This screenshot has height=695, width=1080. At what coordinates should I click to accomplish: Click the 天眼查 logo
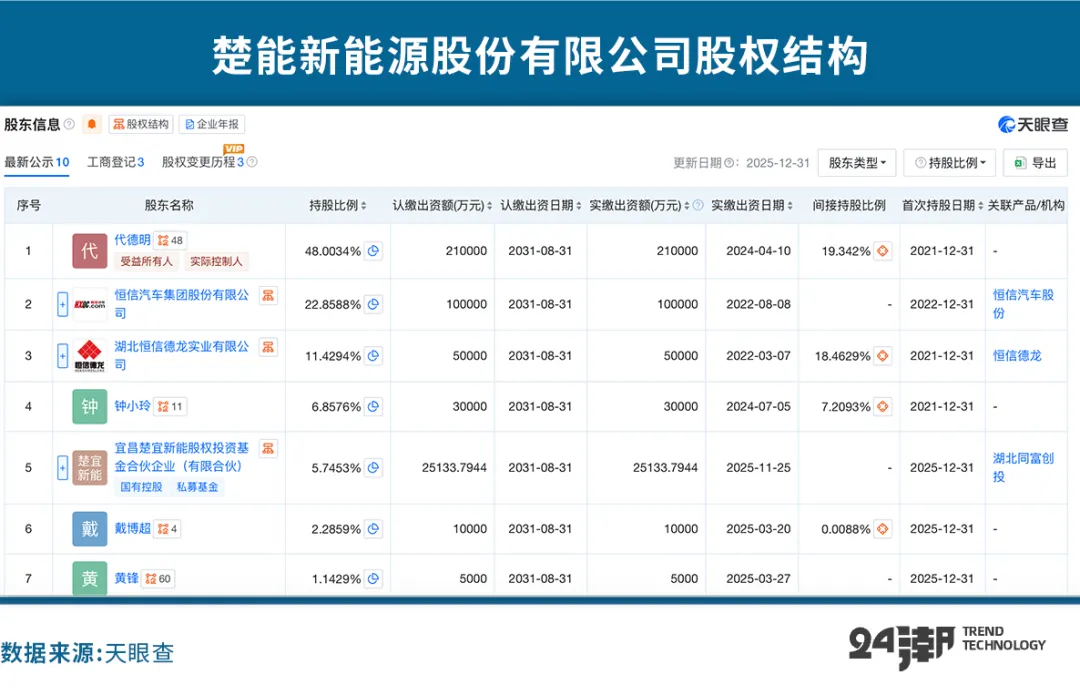click(1033, 125)
